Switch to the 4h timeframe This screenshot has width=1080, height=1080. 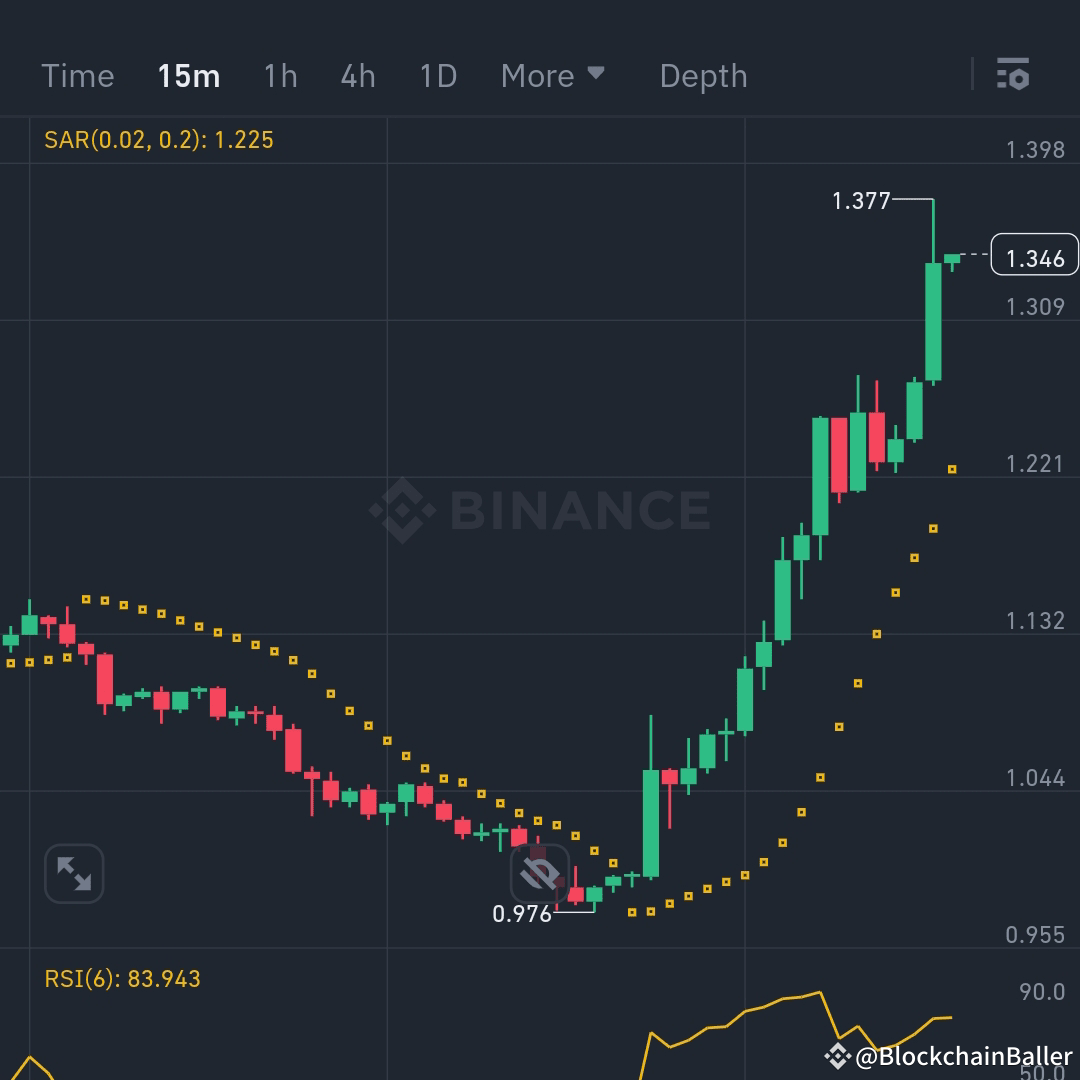[357, 75]
